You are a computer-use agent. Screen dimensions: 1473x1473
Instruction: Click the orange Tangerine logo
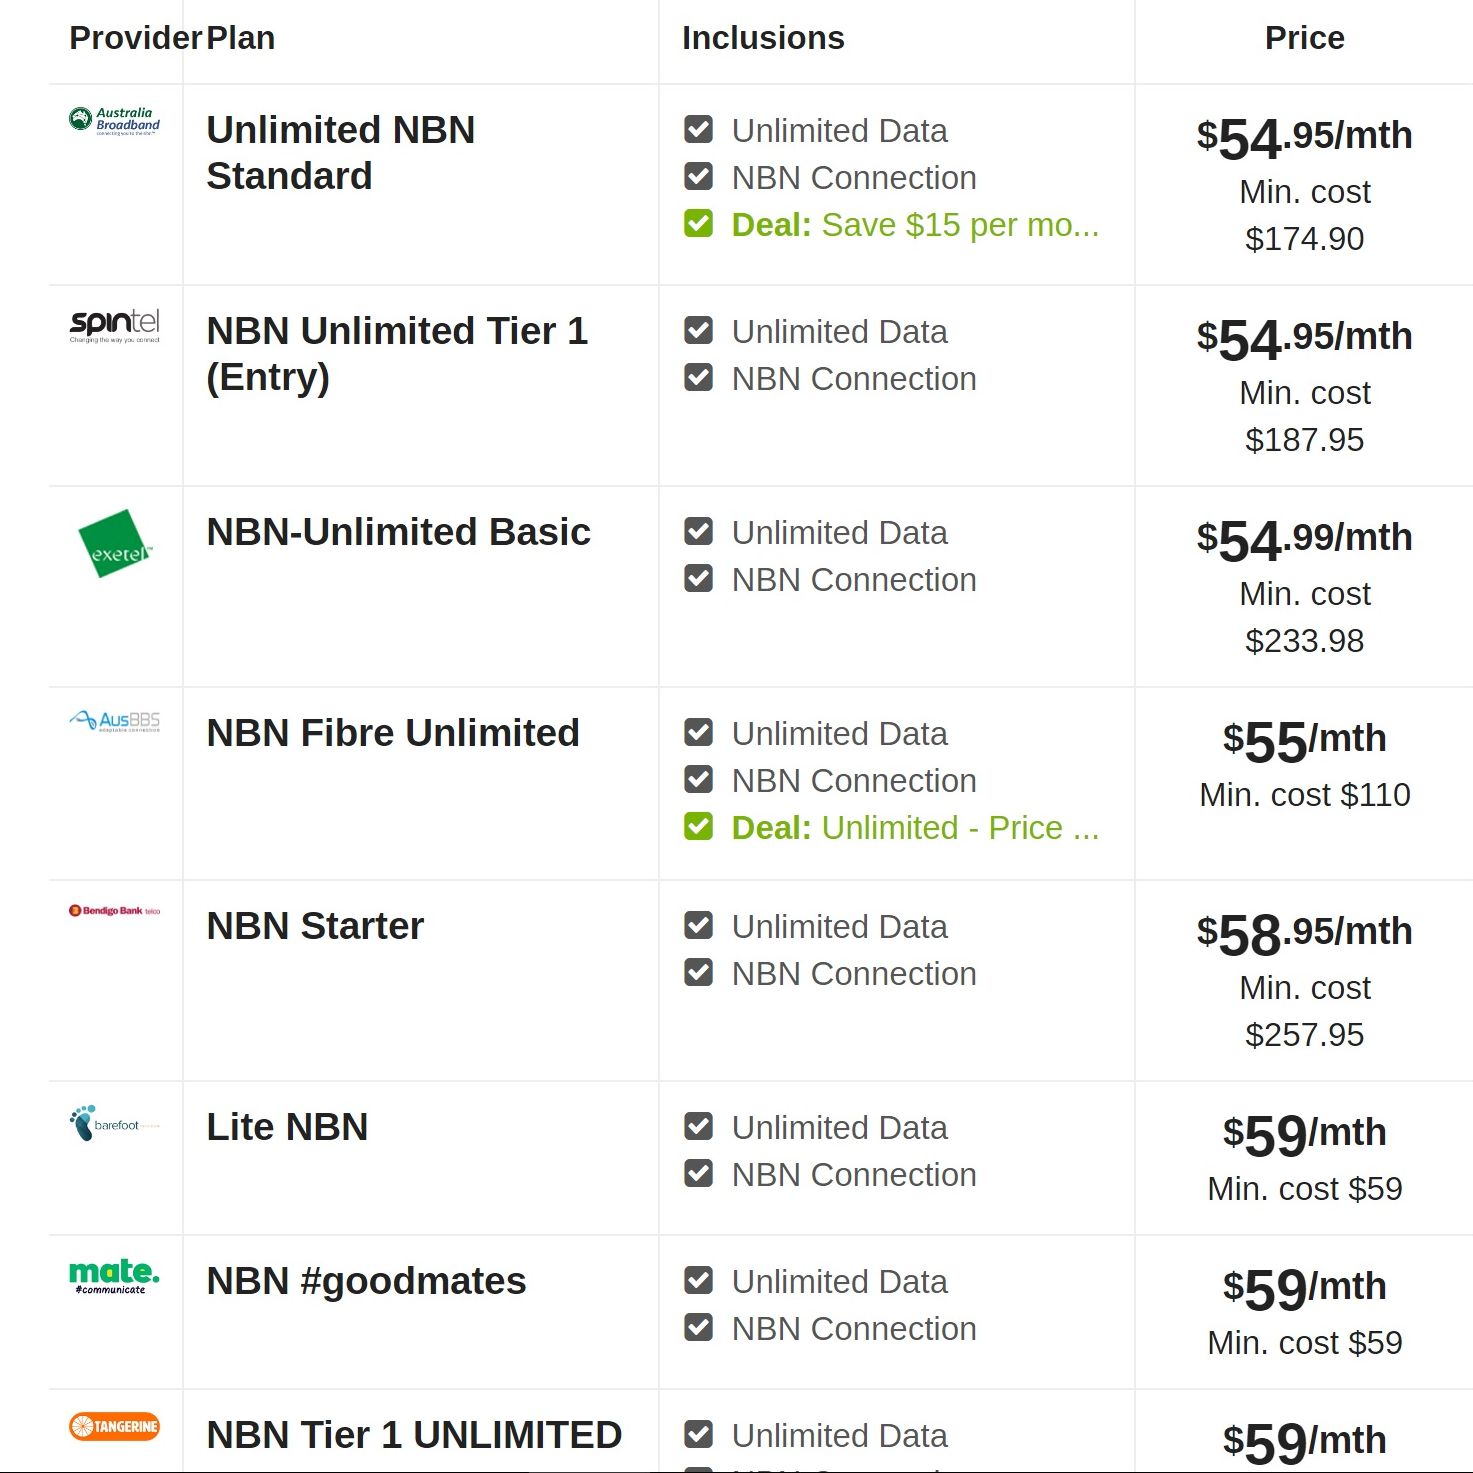pos(115,1426)
